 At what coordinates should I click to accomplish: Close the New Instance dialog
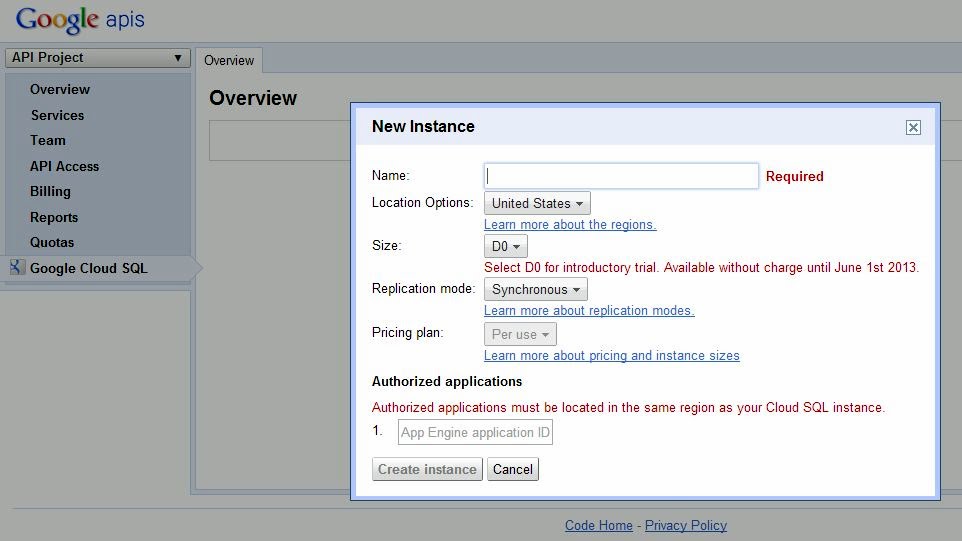912,127
